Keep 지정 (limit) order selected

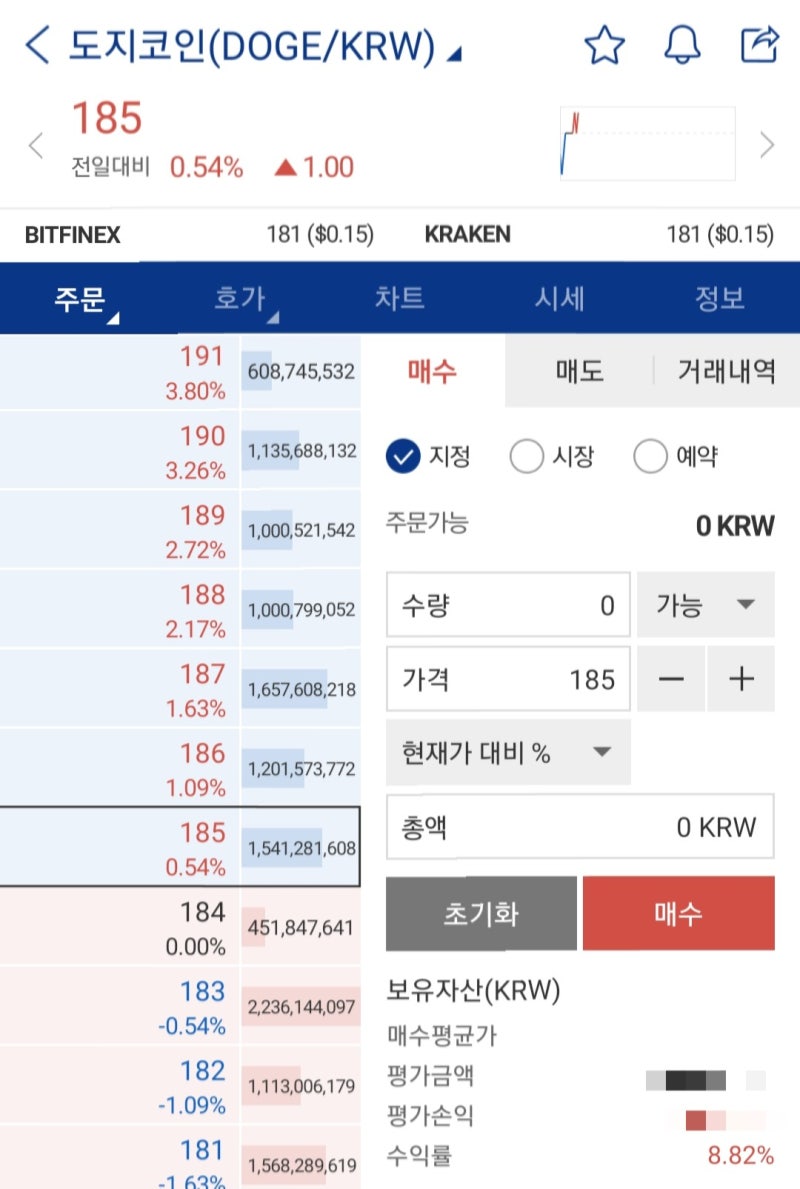404,455
